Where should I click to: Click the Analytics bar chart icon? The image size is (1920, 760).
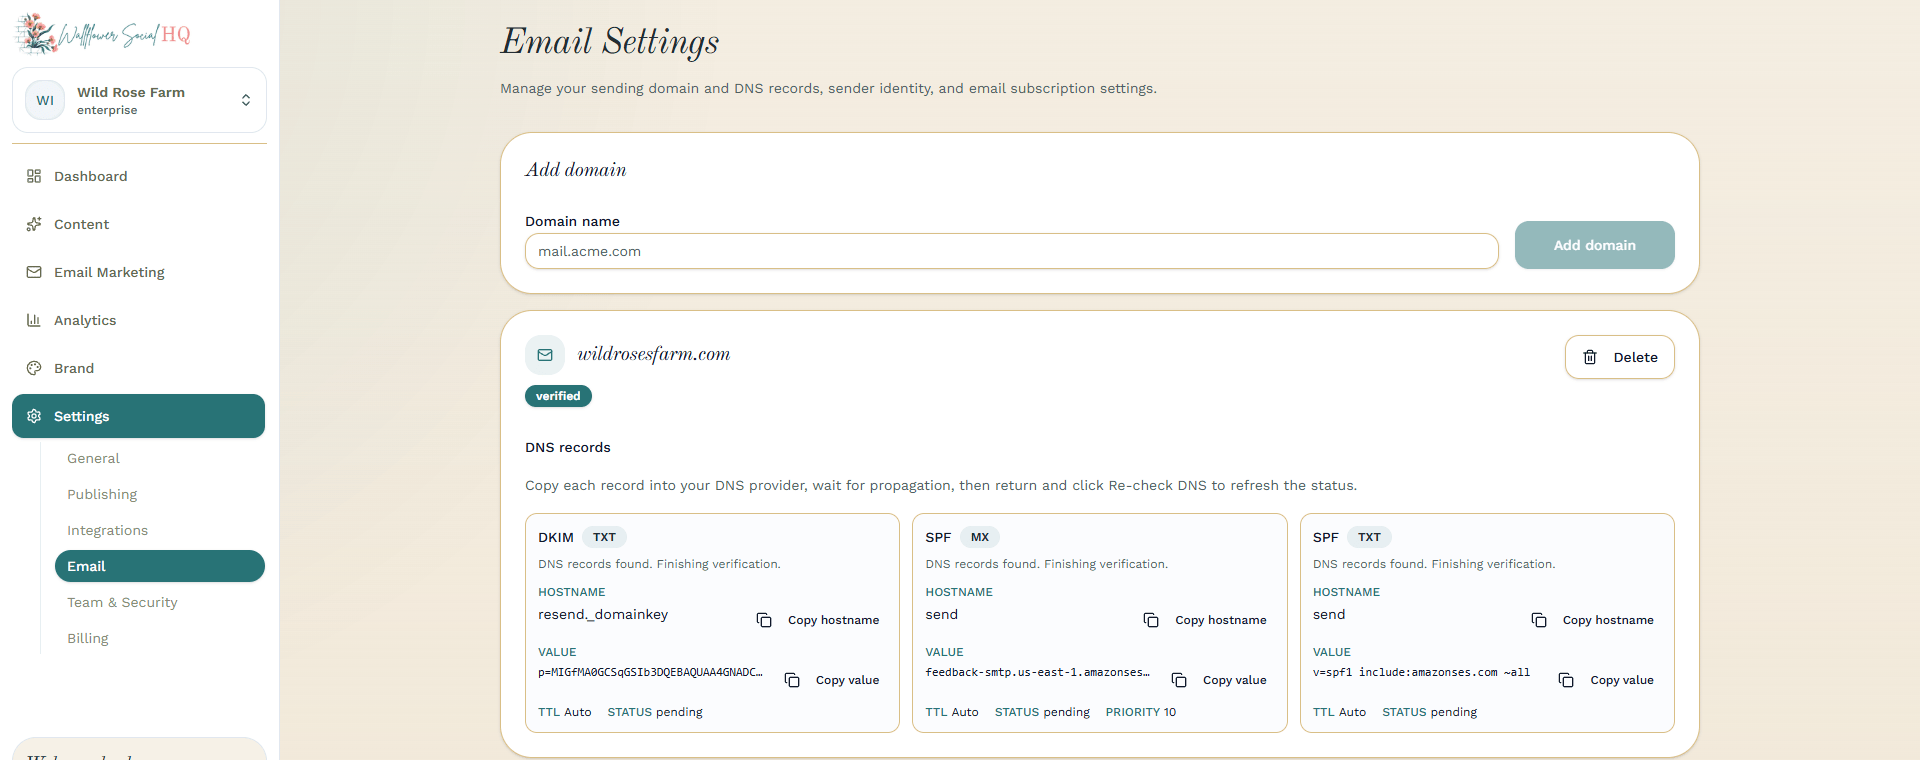tap(34, 320)
